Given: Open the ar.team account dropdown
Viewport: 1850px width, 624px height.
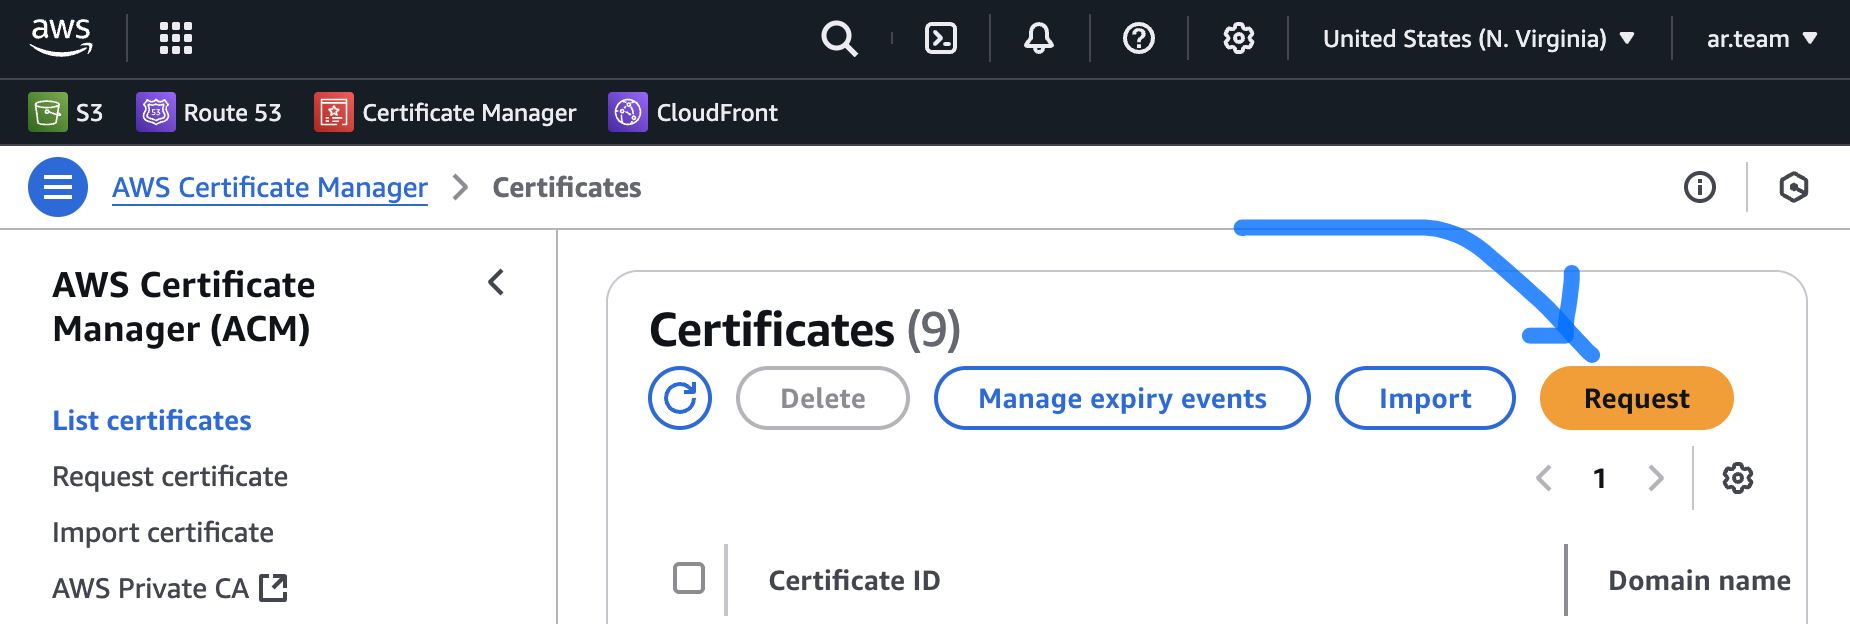Looking at the screenshot, I should click(x=1761, y=39).
